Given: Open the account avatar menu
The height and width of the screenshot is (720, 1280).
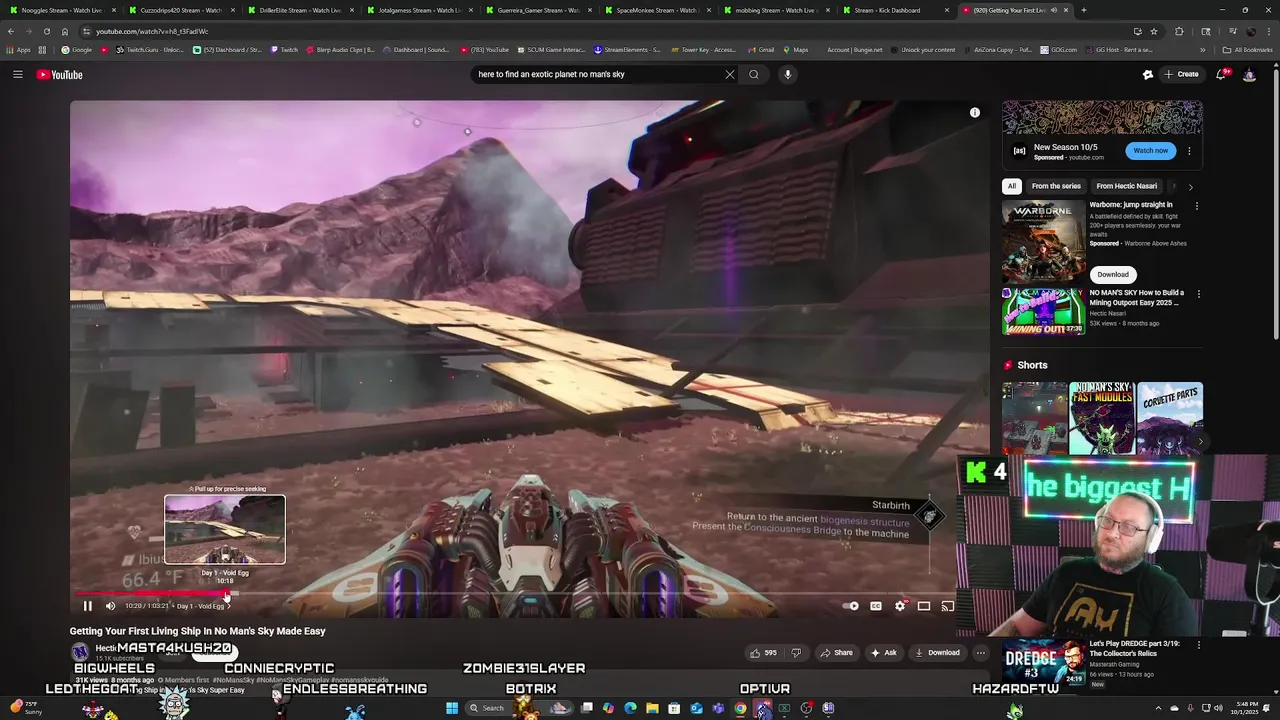Looking at the screenshot, I should pyautogui.click(x=1249, y=74).
